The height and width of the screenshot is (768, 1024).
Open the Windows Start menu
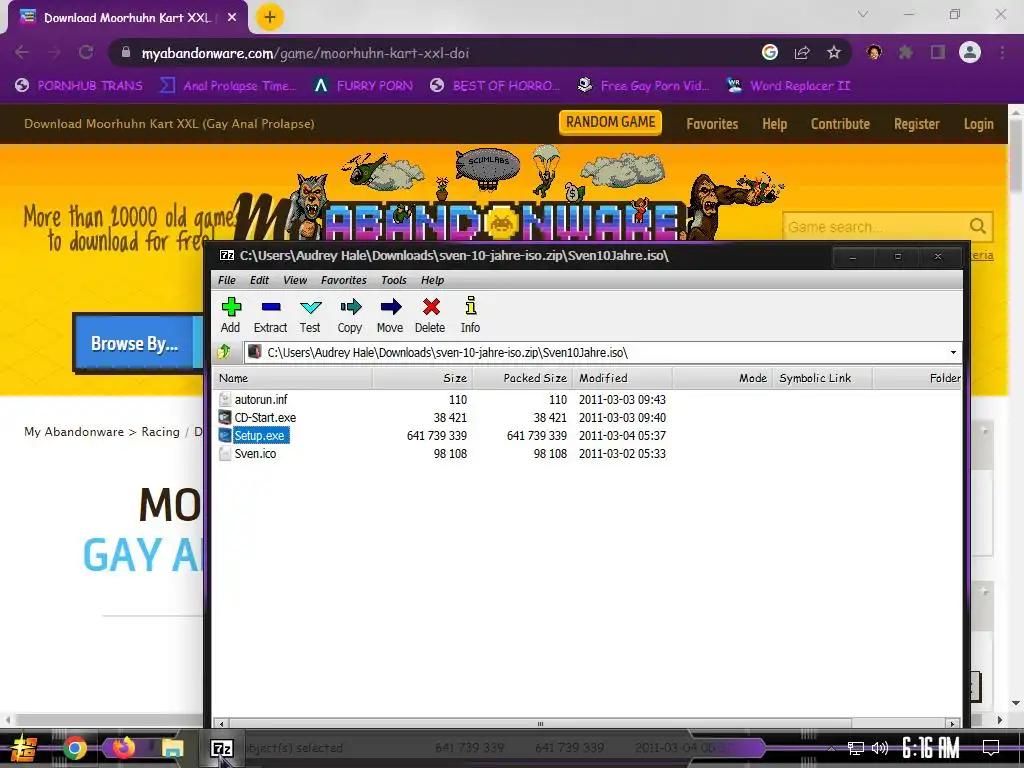(24, 748)
